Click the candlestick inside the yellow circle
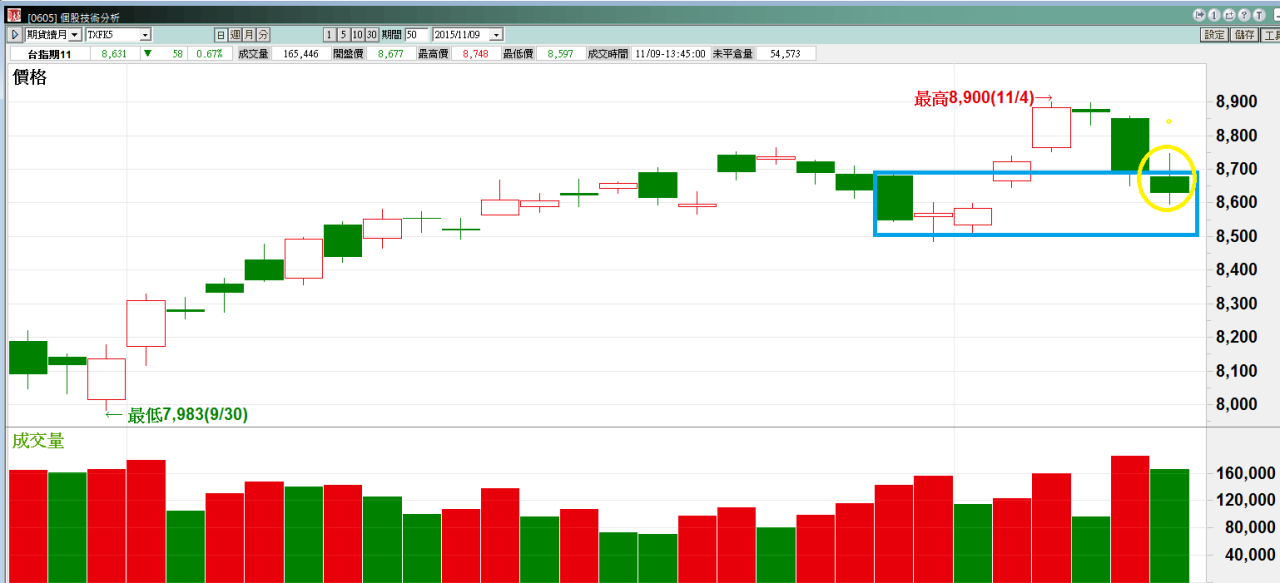1280x583 pixels. point(1169,184)
